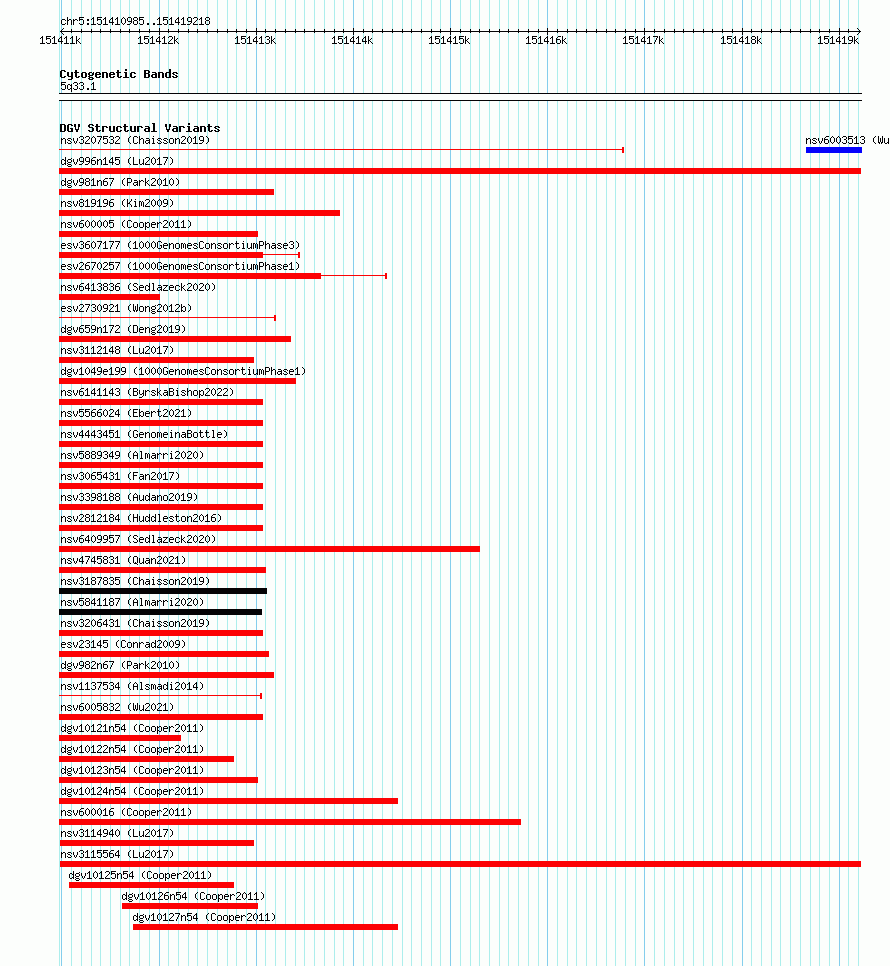The image size is (890, 966).
Task: Click the 151412k ruler position
Action: pyautogui.click(x=158, y=40)
